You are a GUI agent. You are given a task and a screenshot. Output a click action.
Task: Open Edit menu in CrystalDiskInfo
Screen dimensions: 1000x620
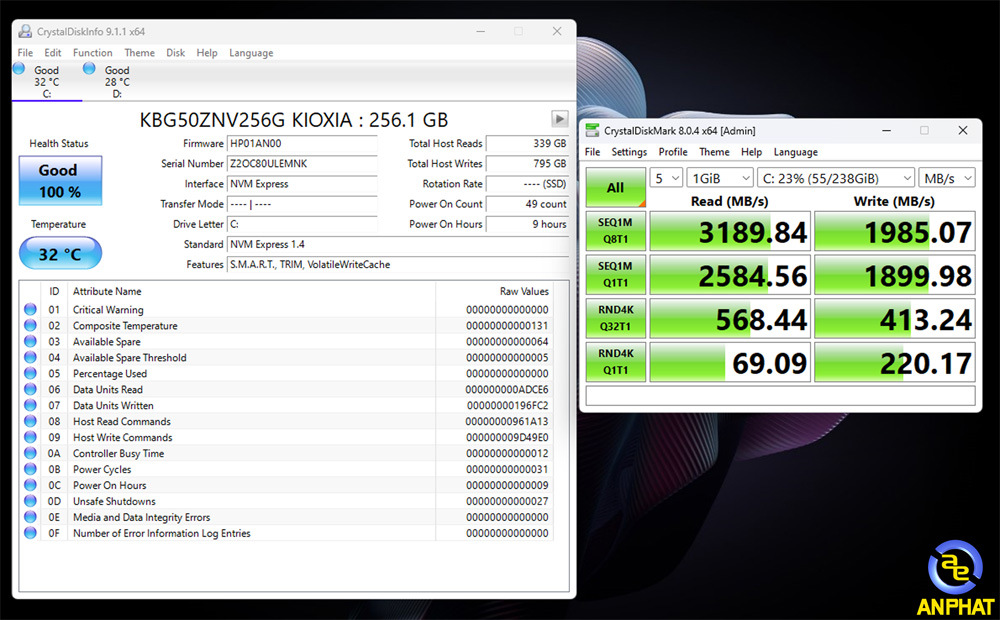pyautogui.click(x=53, y=52)
